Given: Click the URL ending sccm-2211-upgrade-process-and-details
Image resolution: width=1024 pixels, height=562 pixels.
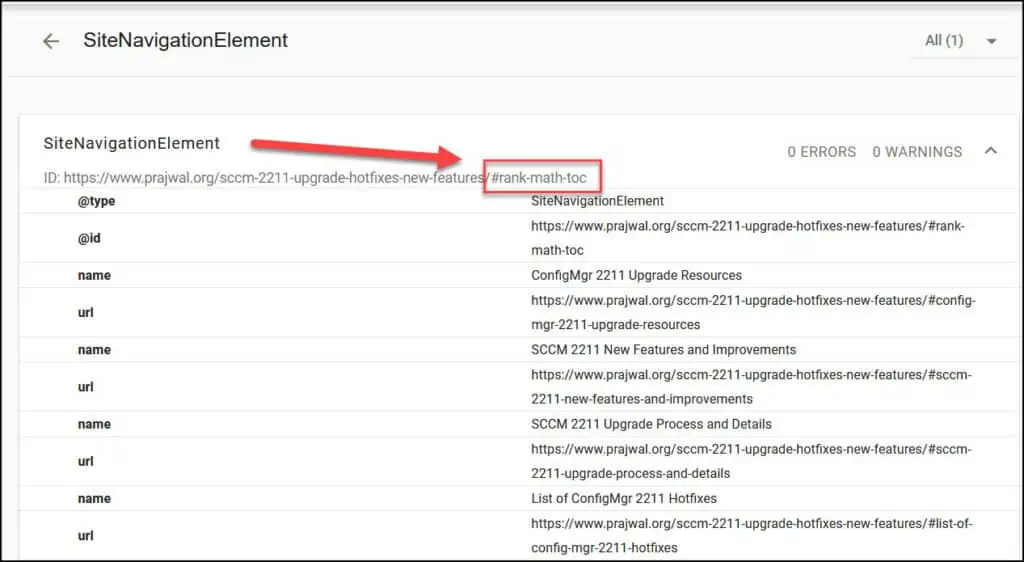Looking at the screenshot, I should [751, 461].
